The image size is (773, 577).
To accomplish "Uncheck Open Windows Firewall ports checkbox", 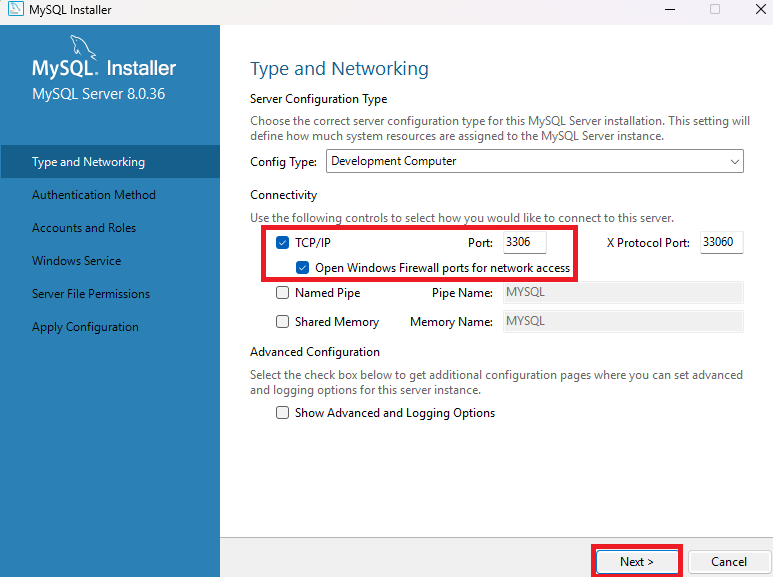I will (302, 268).
